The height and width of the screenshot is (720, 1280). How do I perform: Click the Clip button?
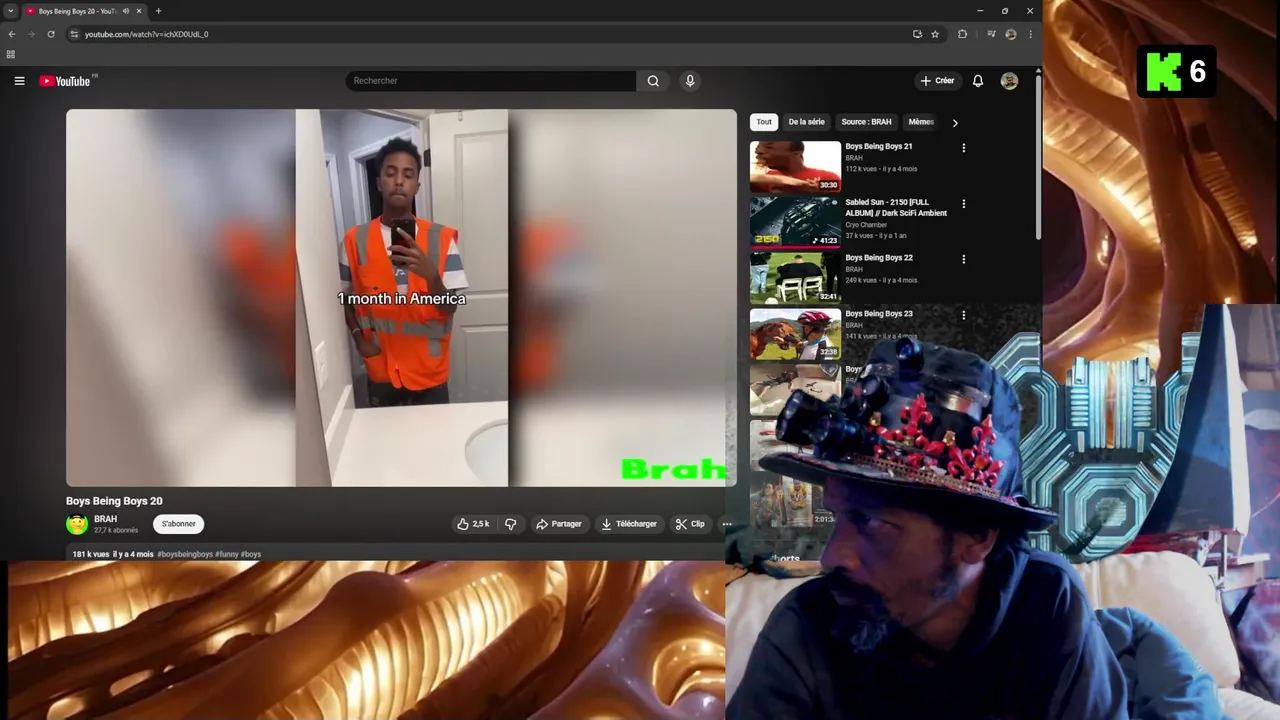coord(690,524)
